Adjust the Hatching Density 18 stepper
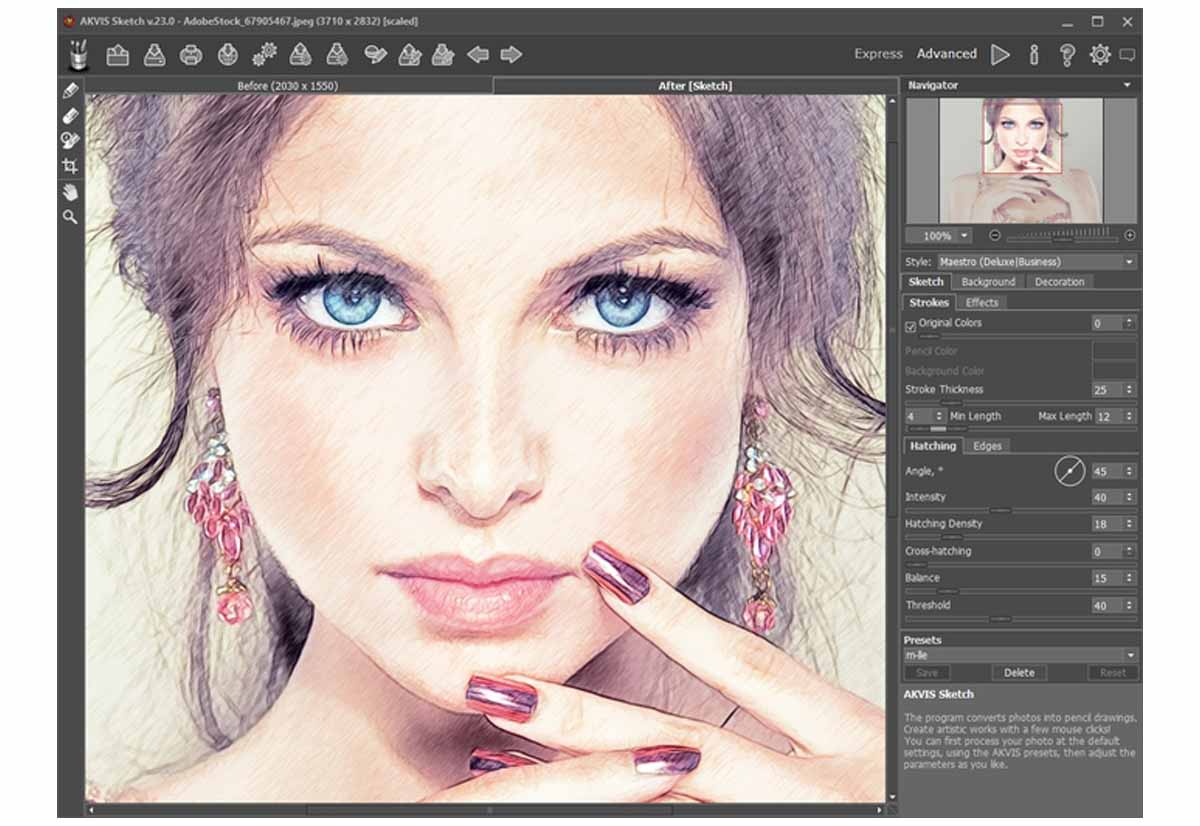Screen dimensions: 1200x826 click(1130, 524)
